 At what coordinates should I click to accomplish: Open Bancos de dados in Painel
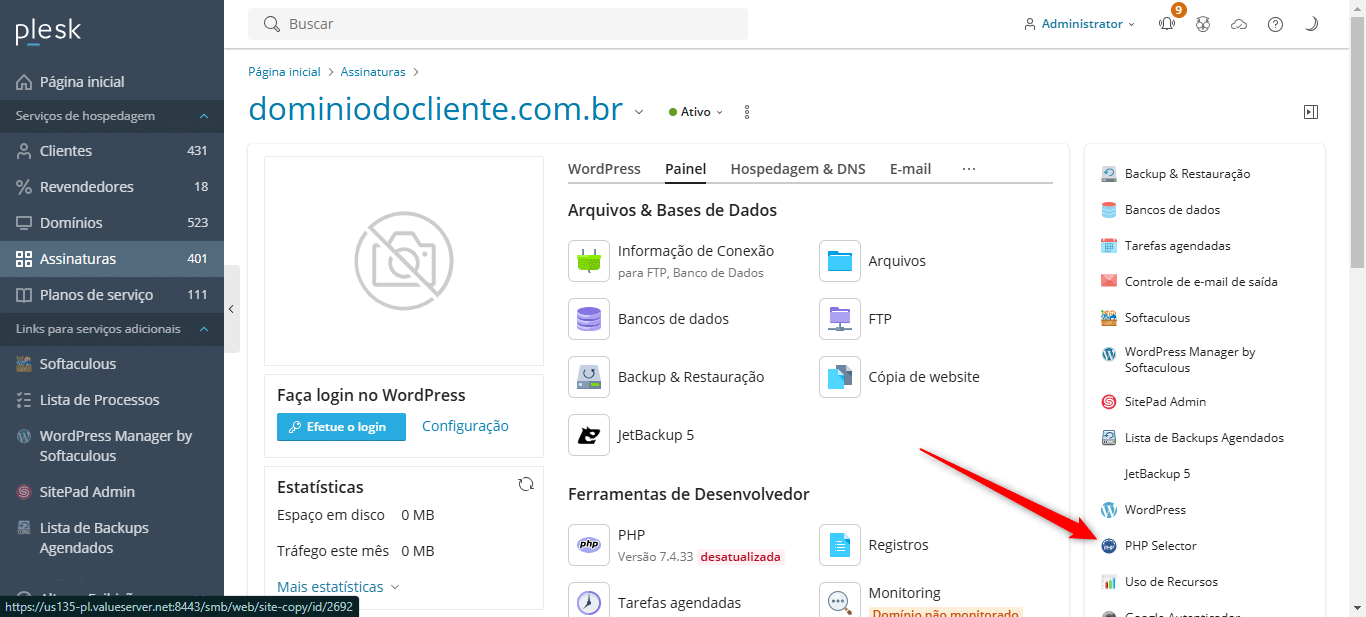[x=589, y=319]
